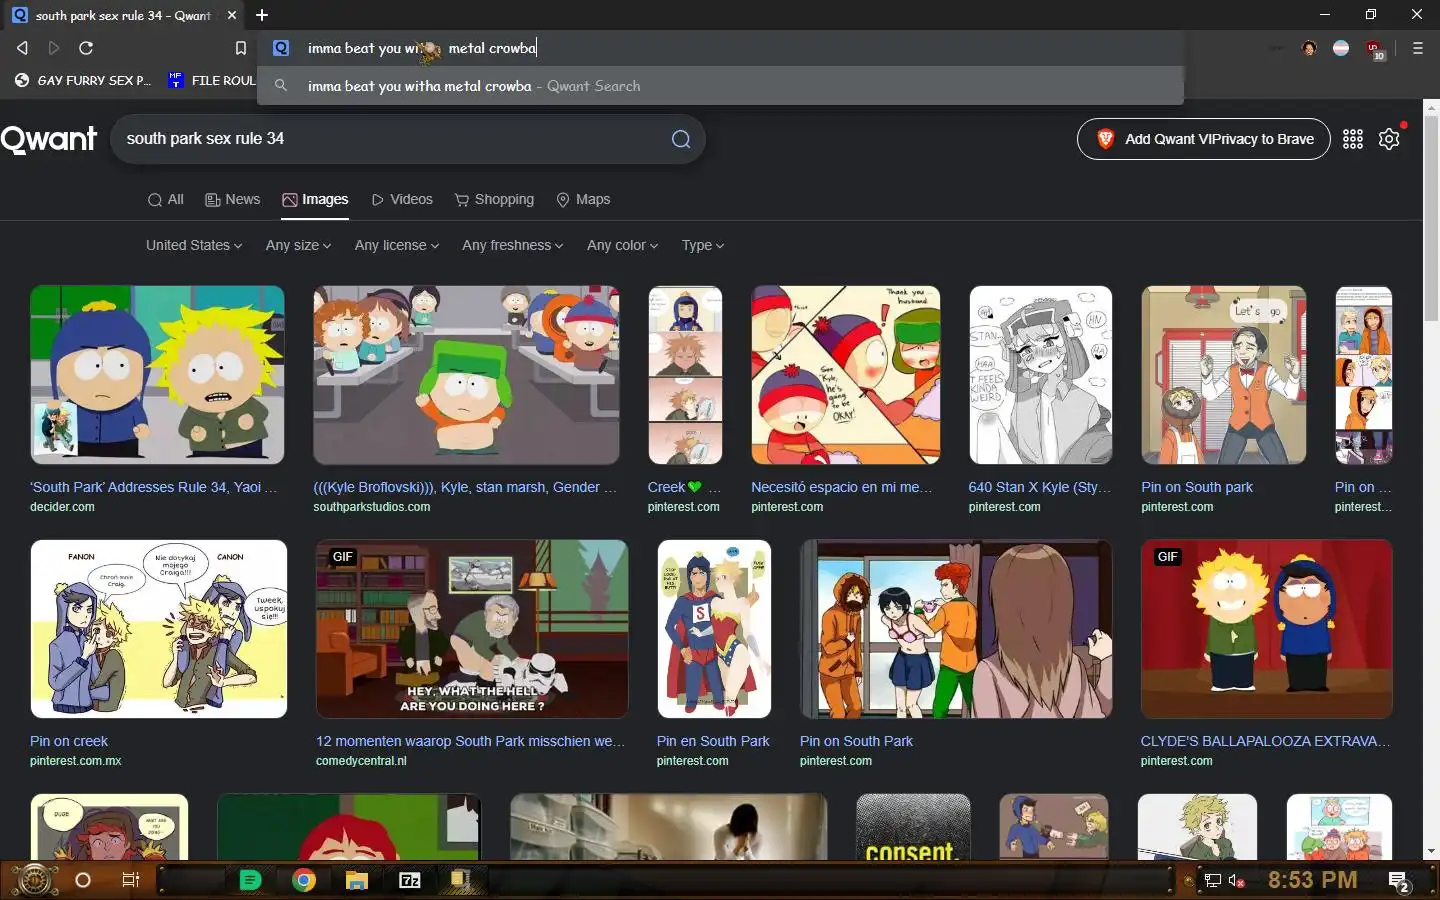1440x900 pixels.
Task: Open Spotify from the taskbar
Action: tap(251, 880)
